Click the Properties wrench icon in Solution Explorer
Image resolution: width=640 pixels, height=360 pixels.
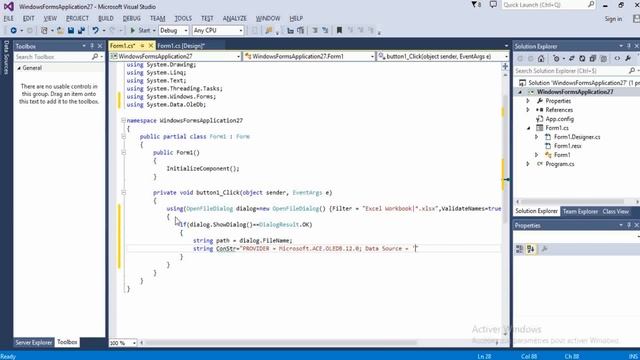(628, 59)
